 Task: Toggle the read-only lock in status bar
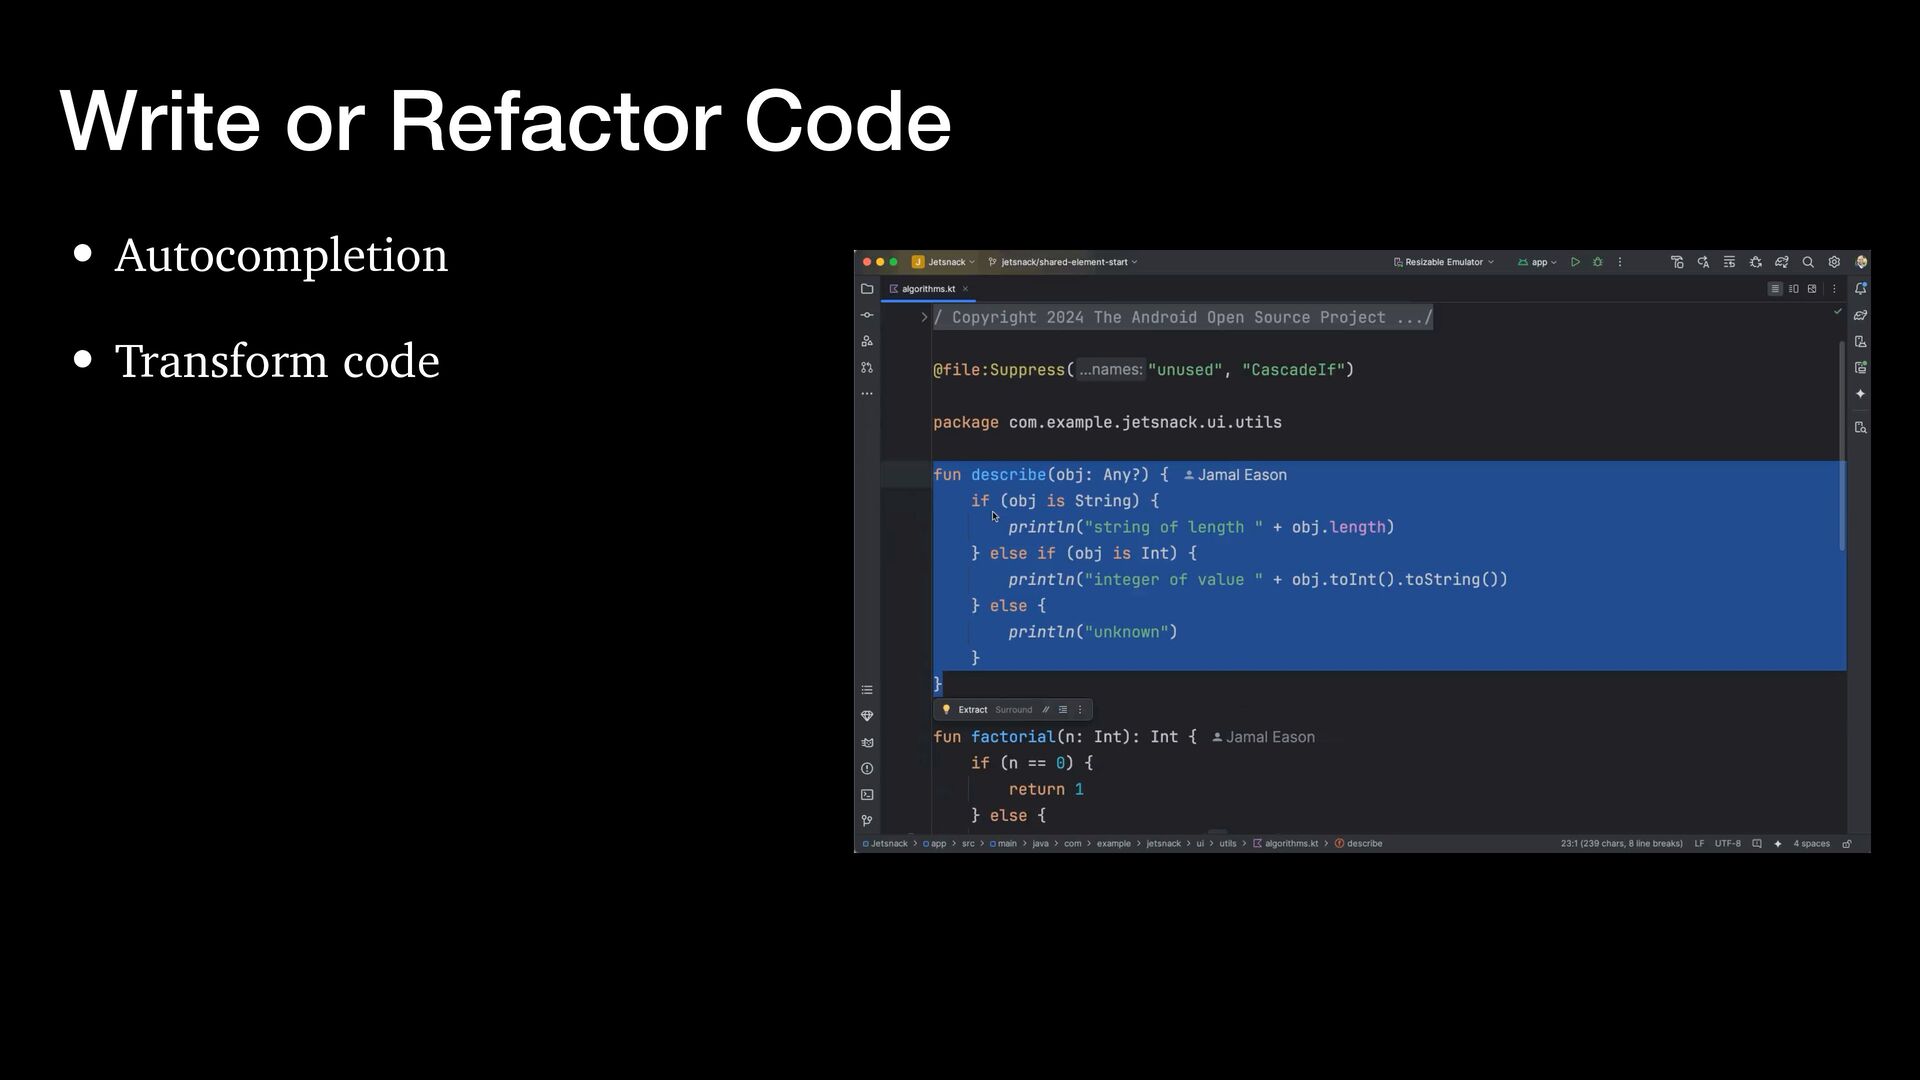click(1847, 844)
